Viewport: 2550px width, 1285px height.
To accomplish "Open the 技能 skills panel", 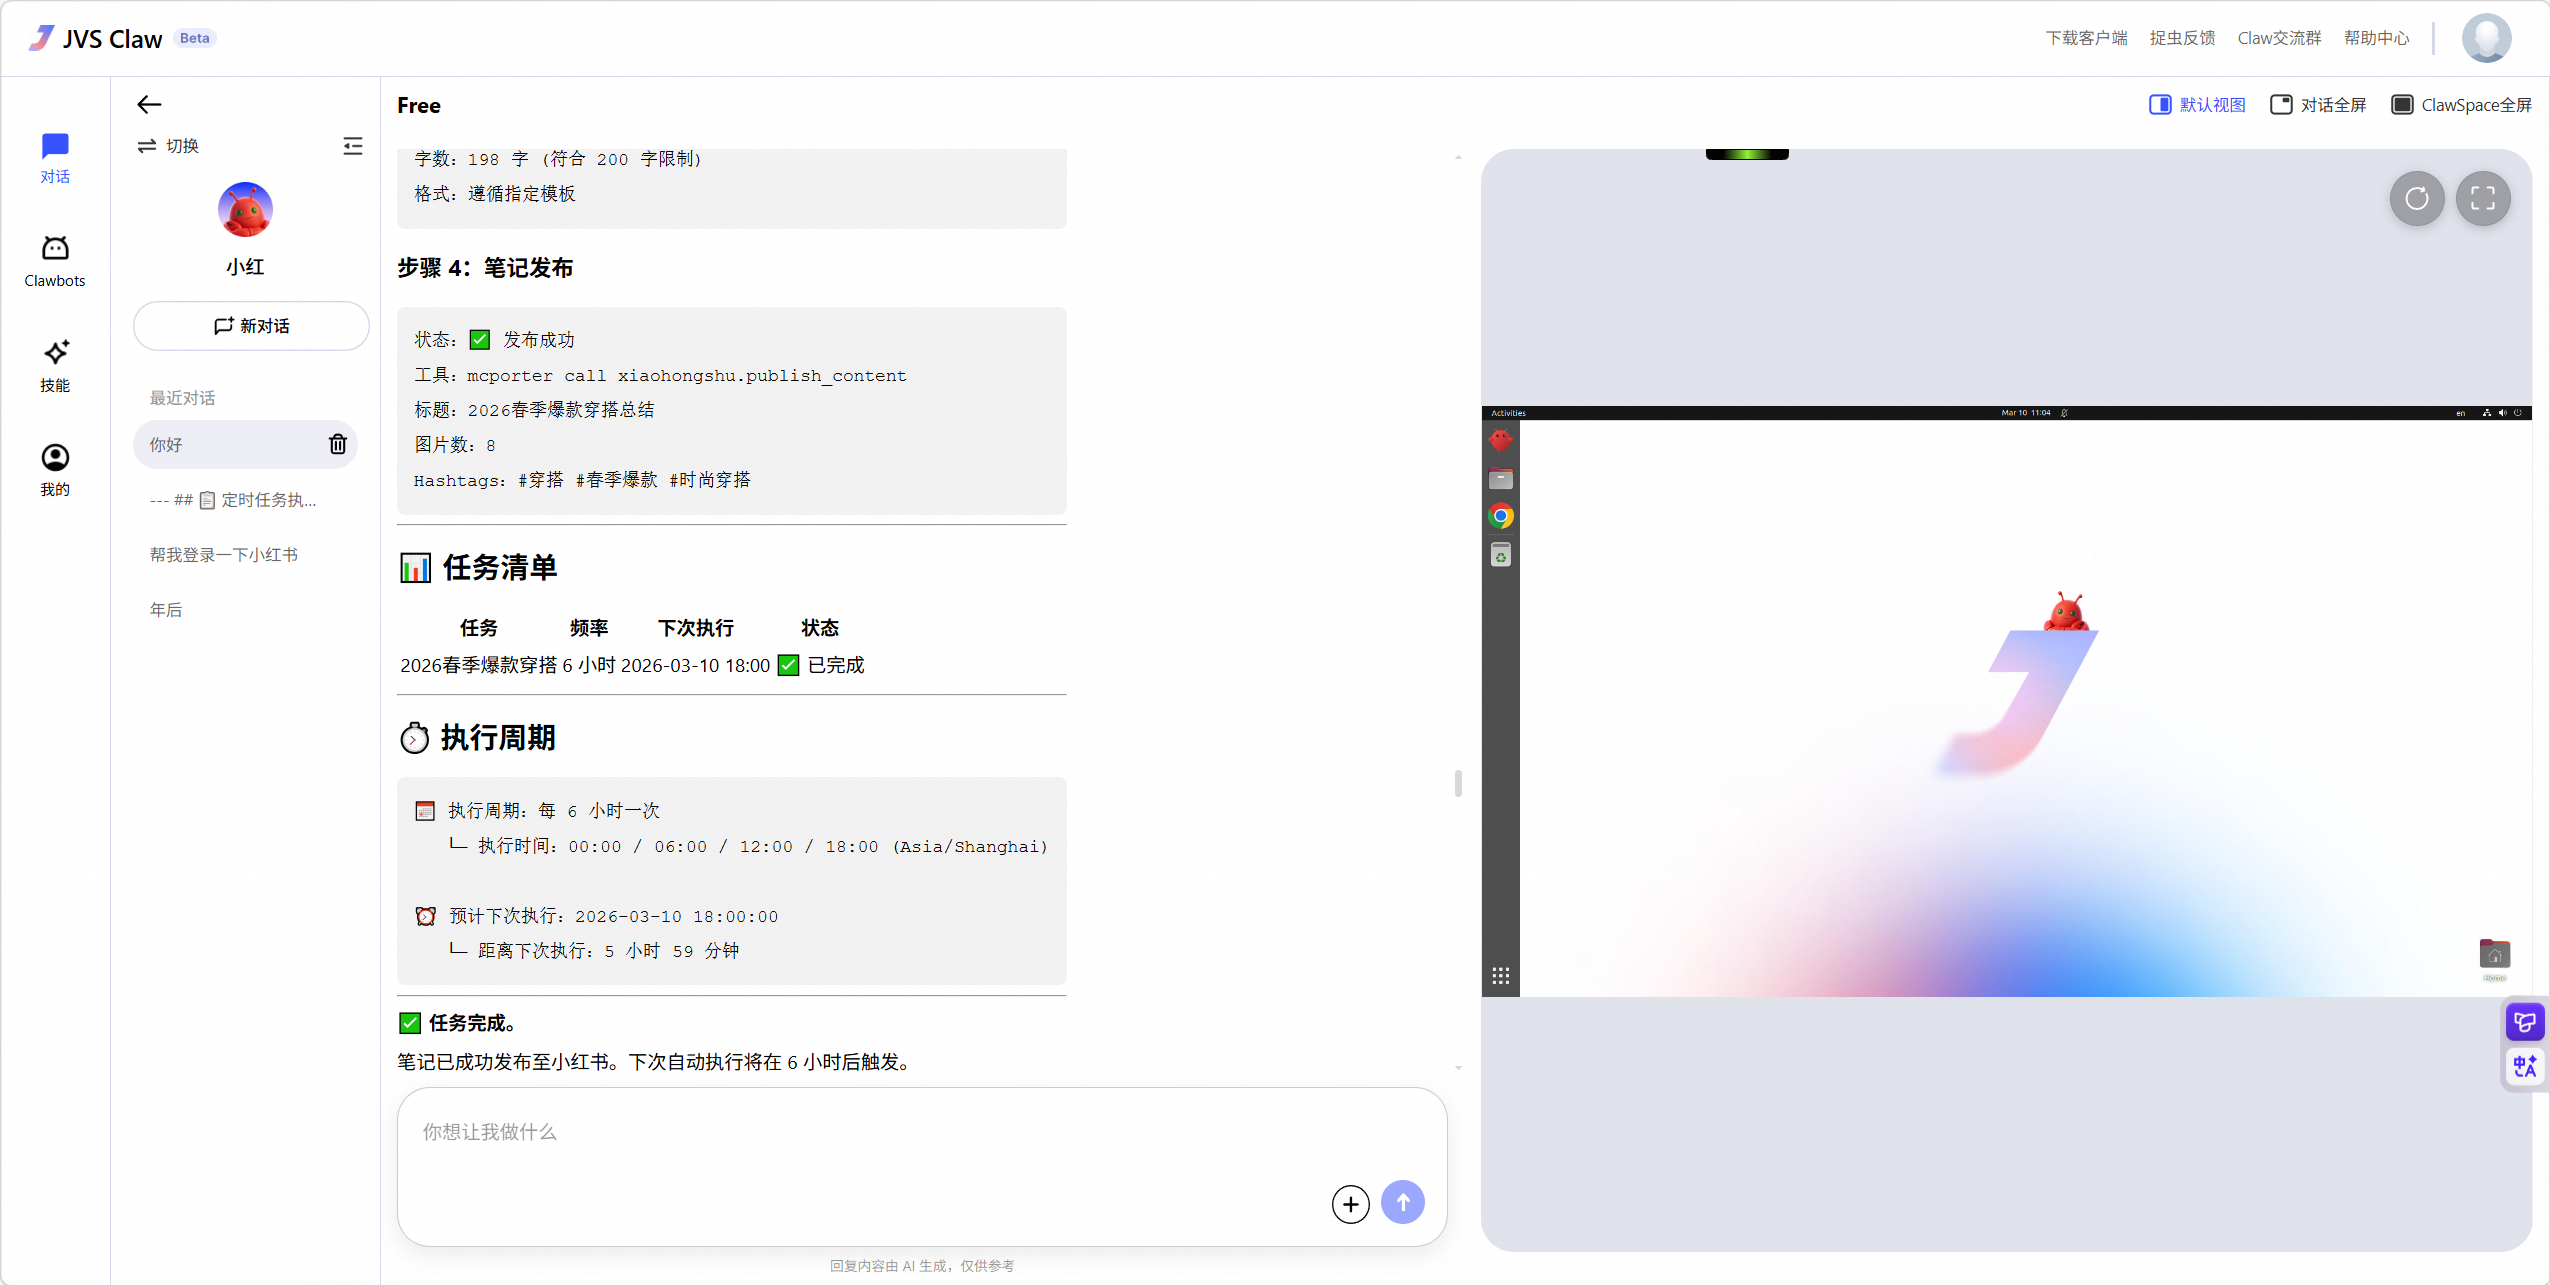I will click(x=55, y=363).
